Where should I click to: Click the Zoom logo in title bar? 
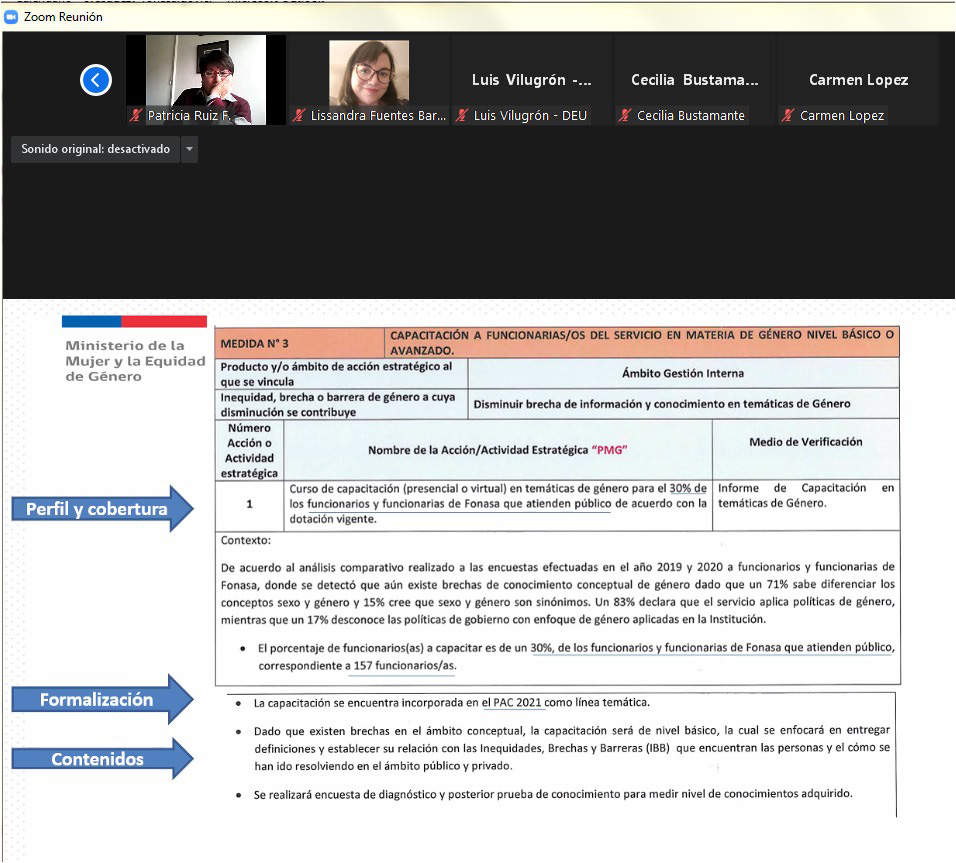click(x=12, y=17)
